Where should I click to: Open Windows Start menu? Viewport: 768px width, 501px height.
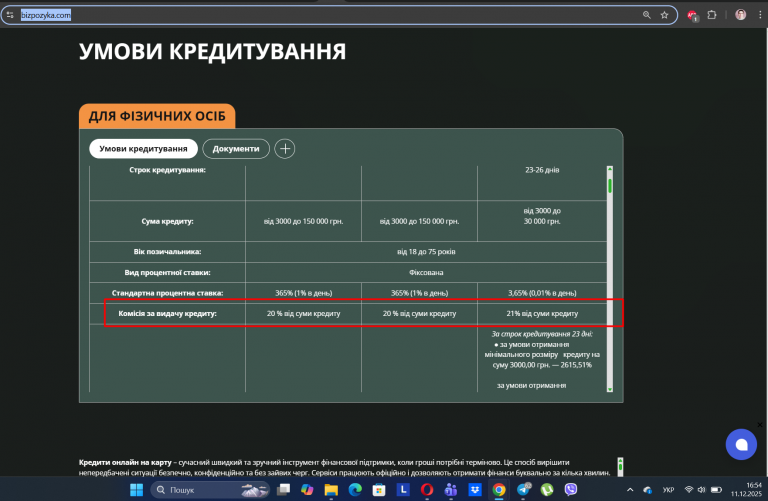pyautogui.click(x=136, y=490)
